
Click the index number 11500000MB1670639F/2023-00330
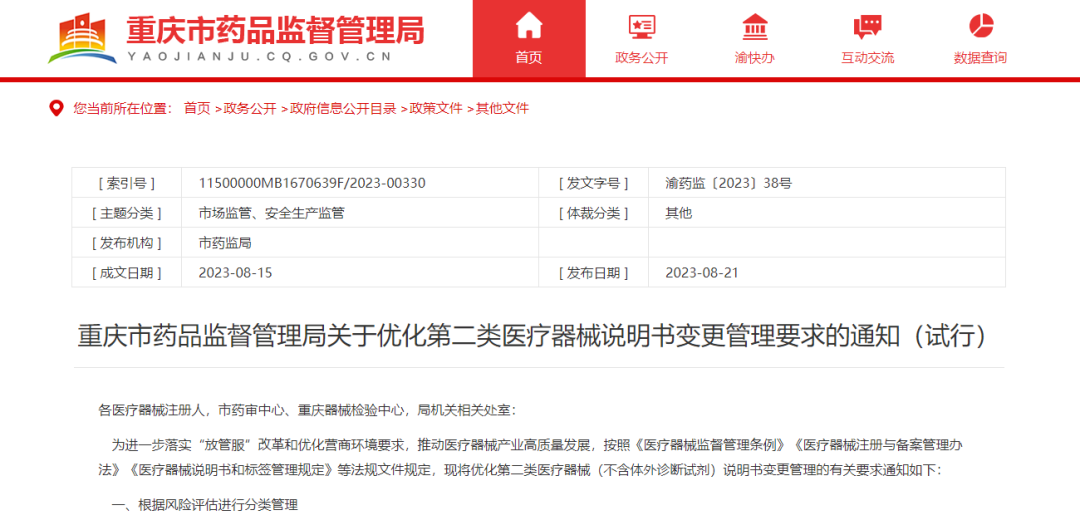pyautogui.click(x=312, y=183)
